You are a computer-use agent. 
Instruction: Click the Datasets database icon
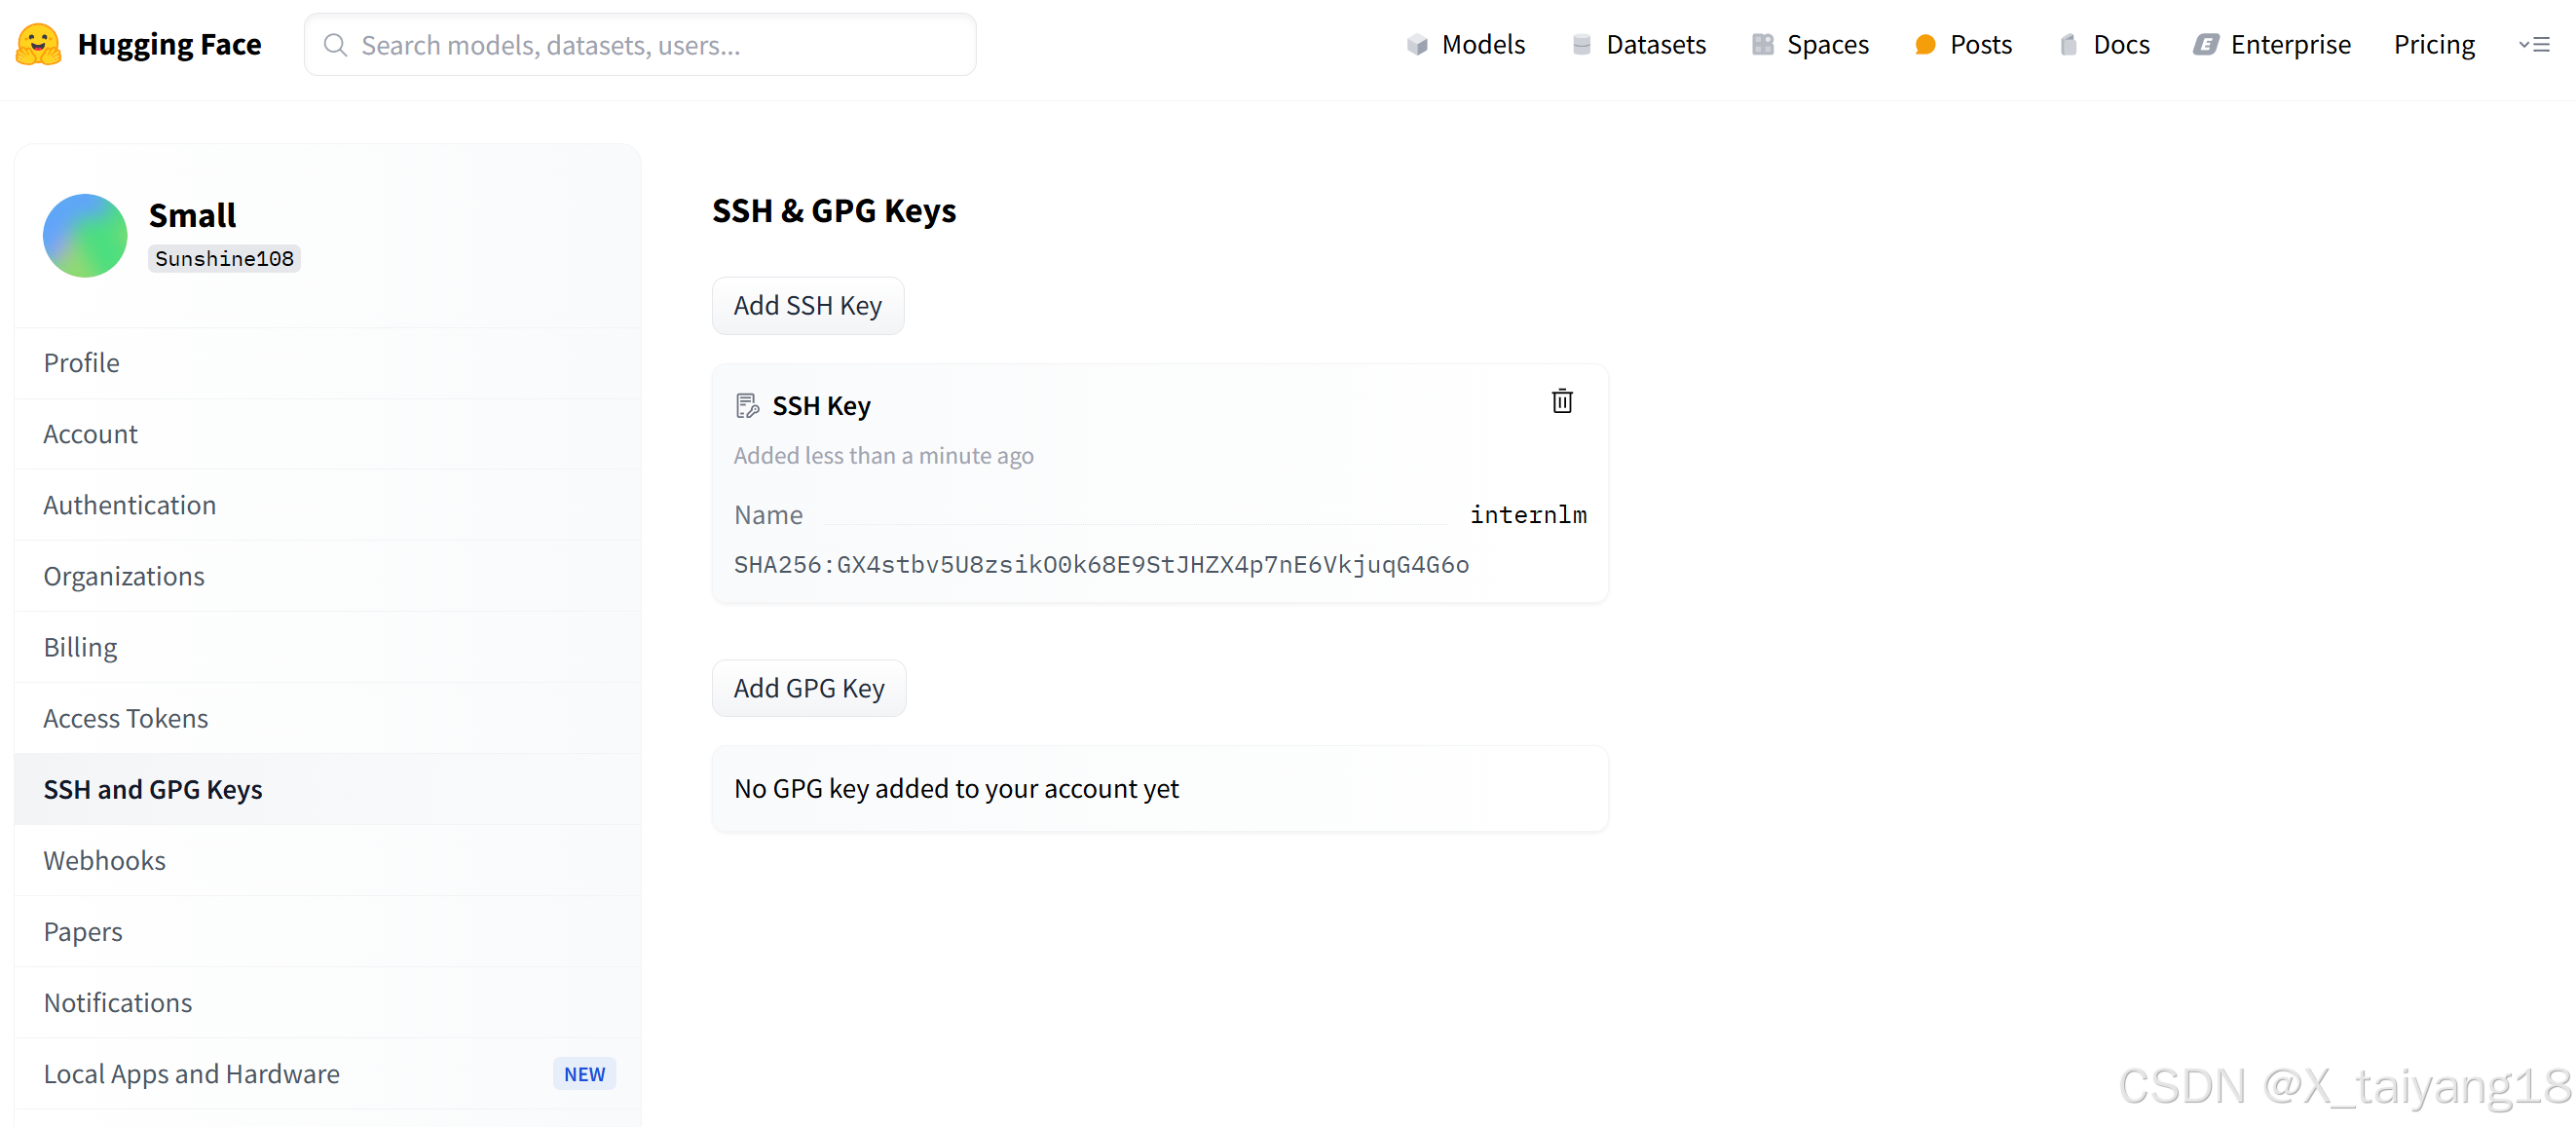pos(1581,45)
